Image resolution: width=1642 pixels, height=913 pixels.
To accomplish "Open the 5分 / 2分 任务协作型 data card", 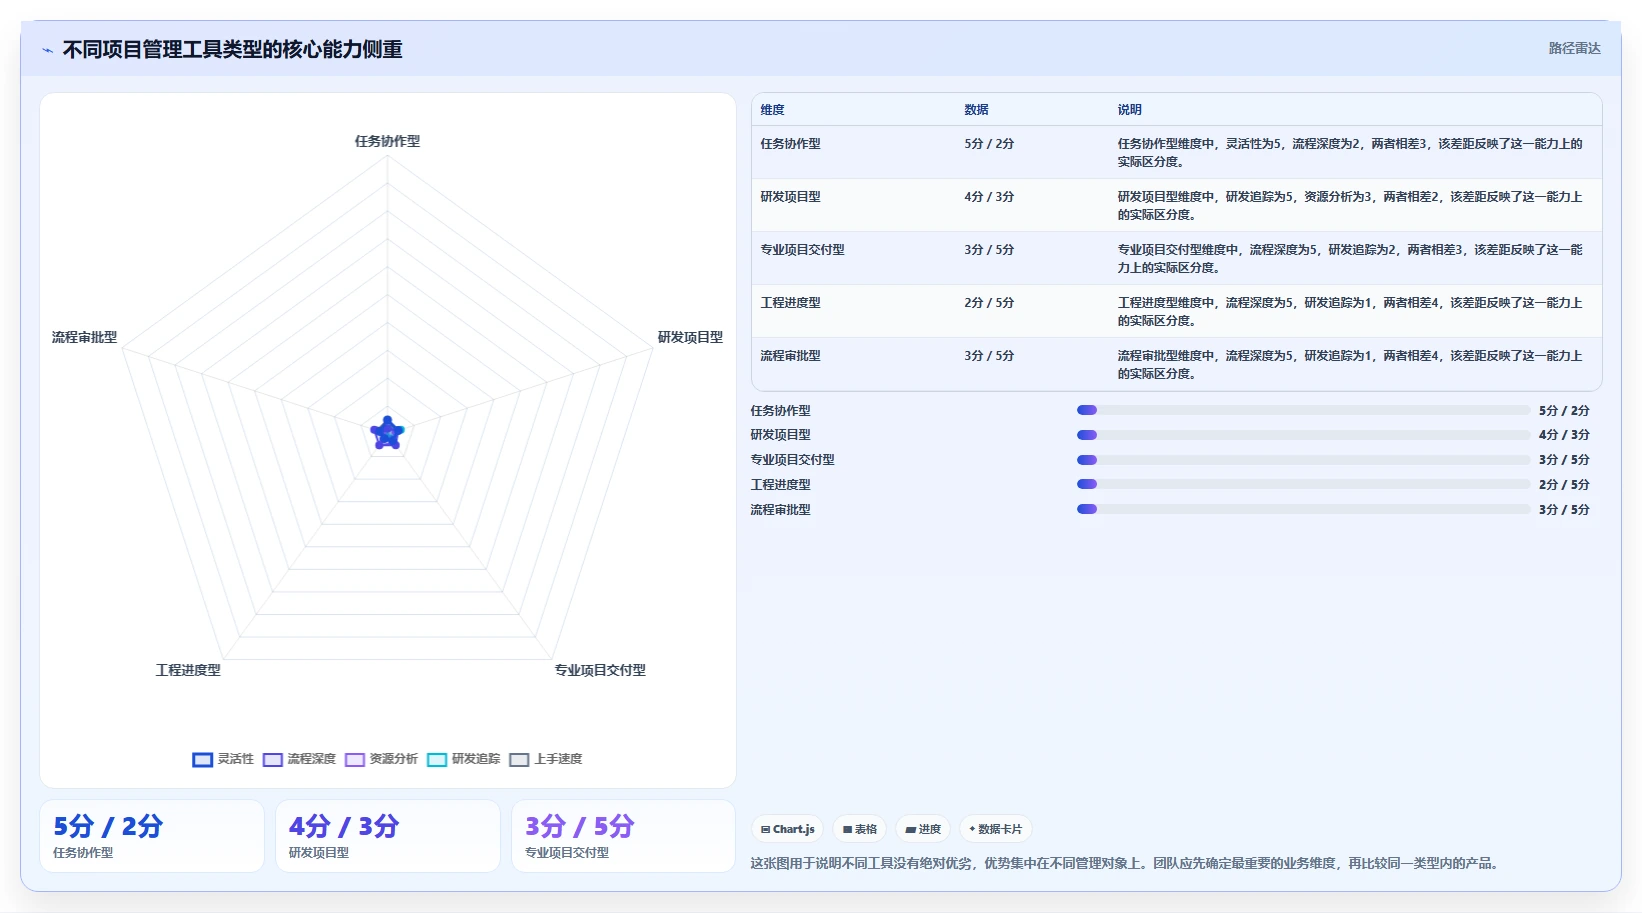I will 152,836.
